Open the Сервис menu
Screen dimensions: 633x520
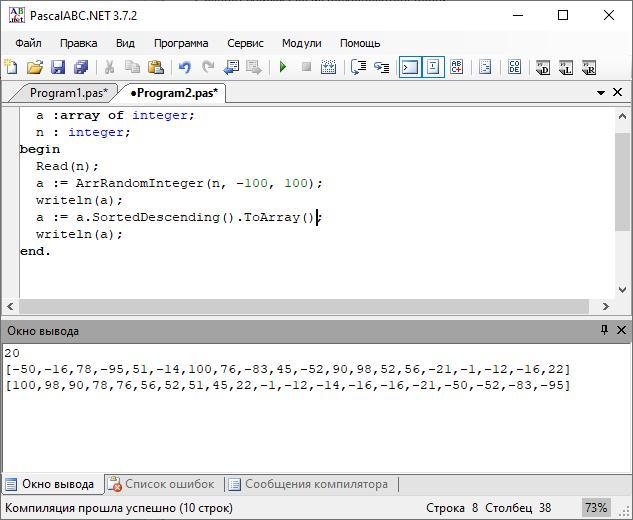pyautogui.click(x=245, y=43)
